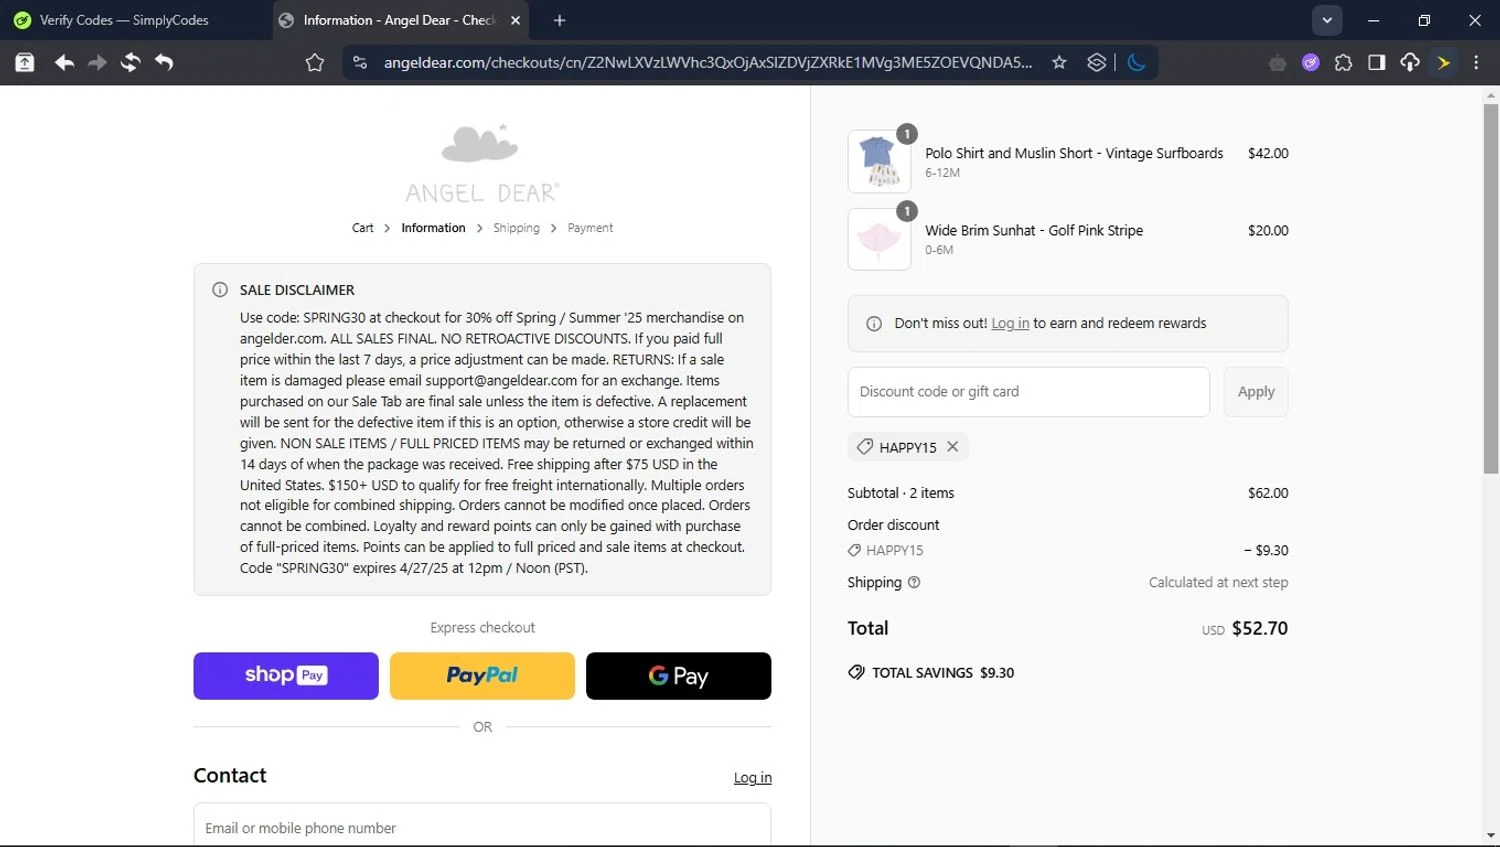Click the Angel Dear cloud logo
Screen dimensions: 1500x847
pos(481,163)
